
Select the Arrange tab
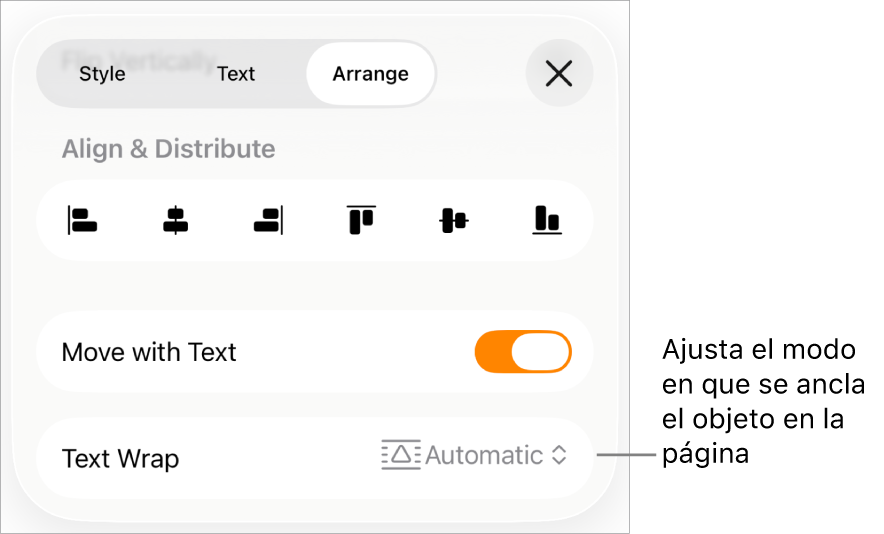(x=370, y=74)
